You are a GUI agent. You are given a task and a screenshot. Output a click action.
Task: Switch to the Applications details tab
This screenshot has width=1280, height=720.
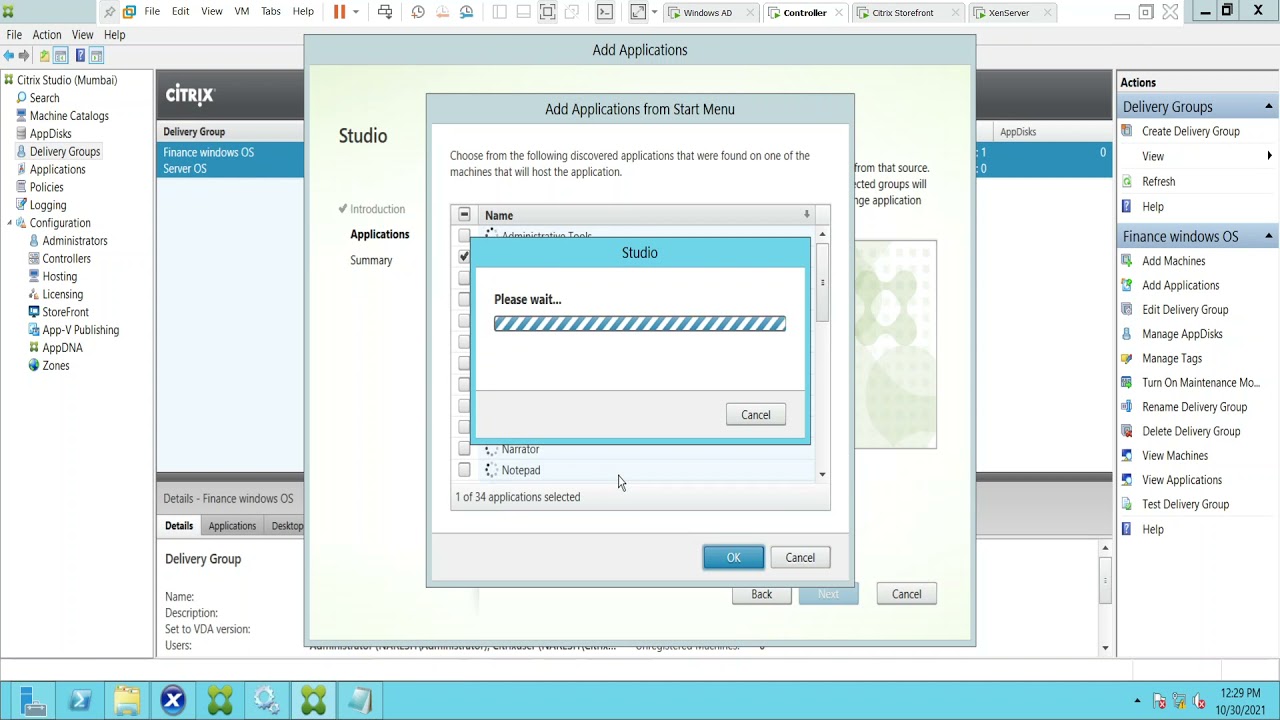point(232,526)
